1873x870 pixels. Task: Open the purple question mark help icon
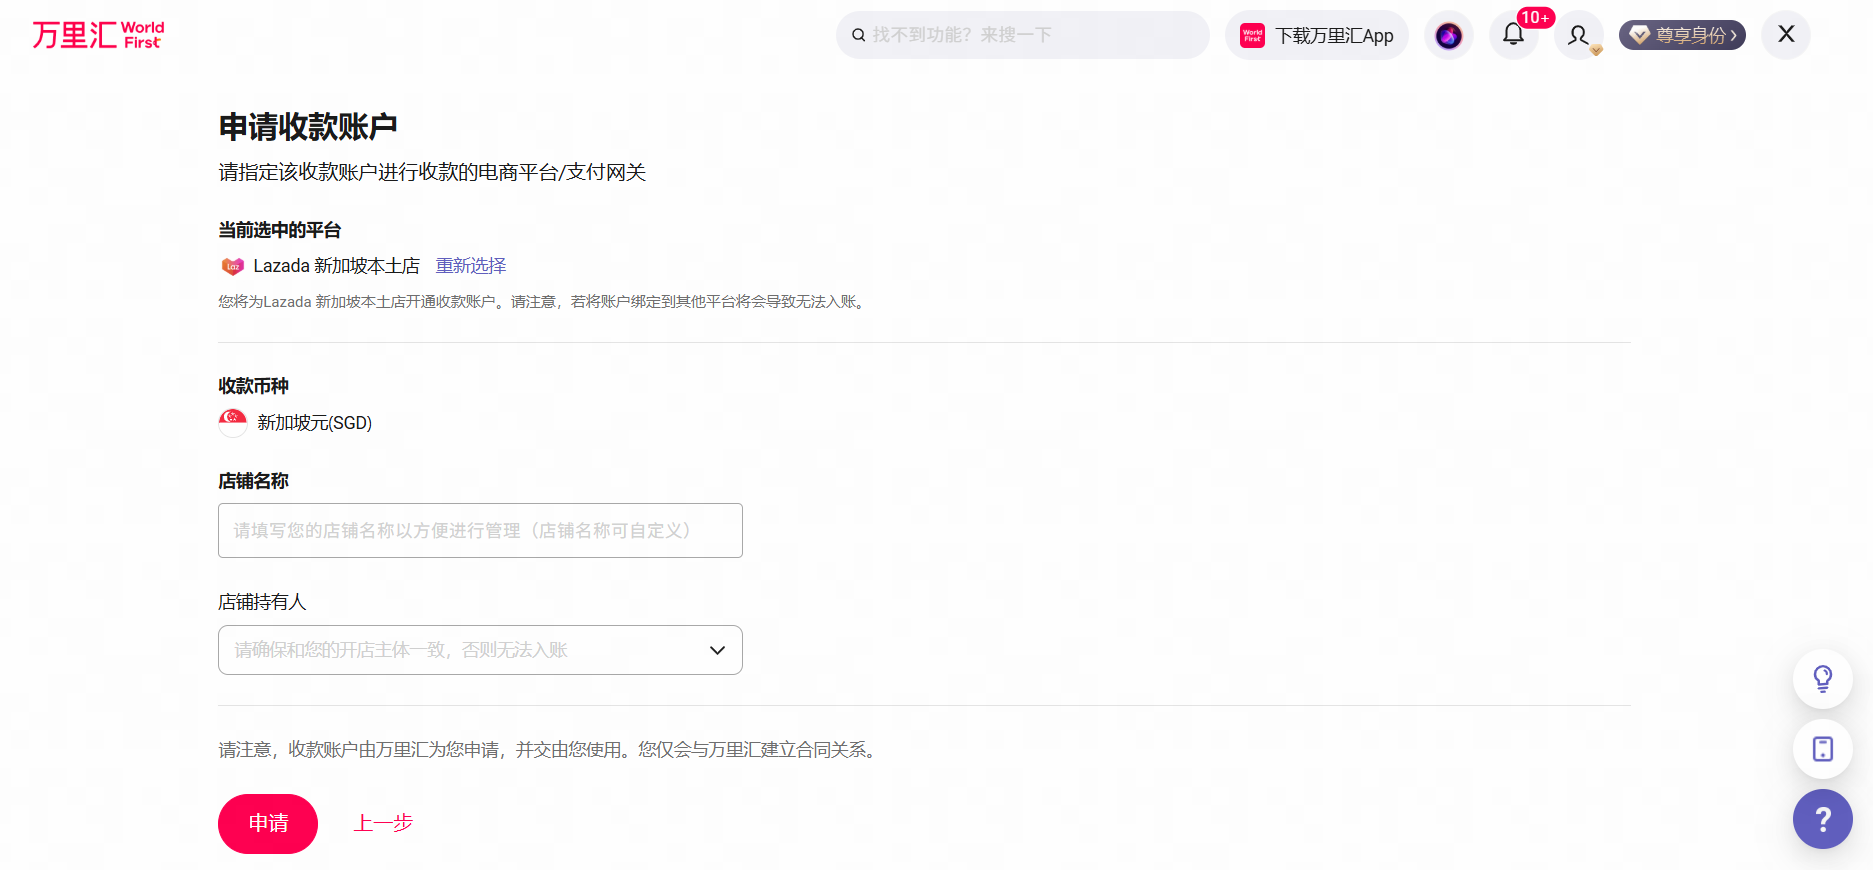1823,819
